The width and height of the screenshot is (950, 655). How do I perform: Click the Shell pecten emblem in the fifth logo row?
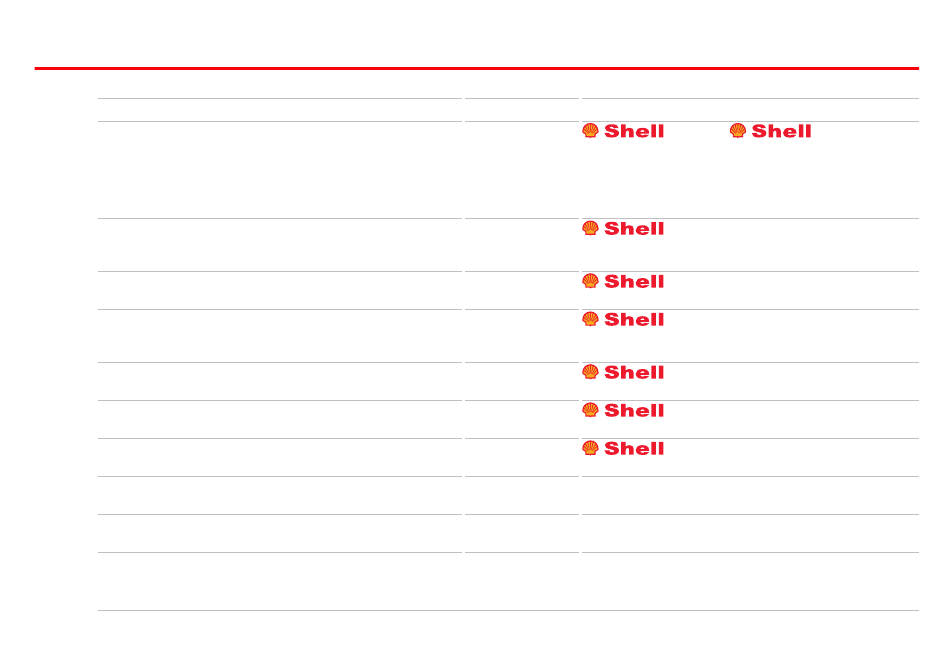[590, 372]
